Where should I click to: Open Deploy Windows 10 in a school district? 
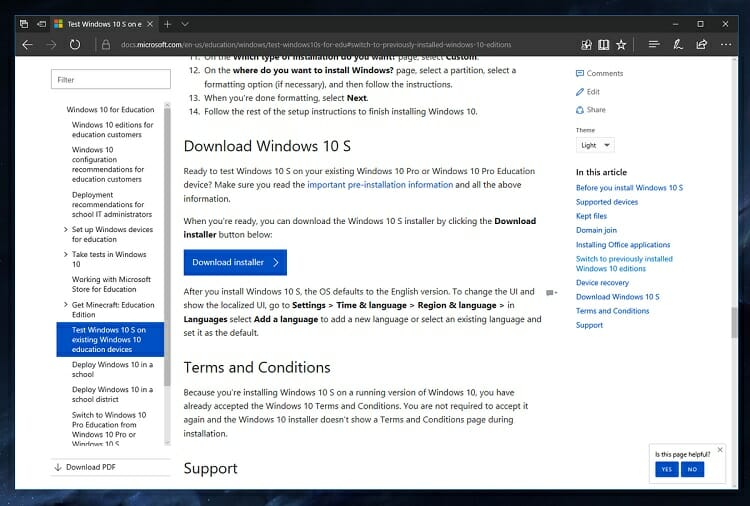point(112,394)
